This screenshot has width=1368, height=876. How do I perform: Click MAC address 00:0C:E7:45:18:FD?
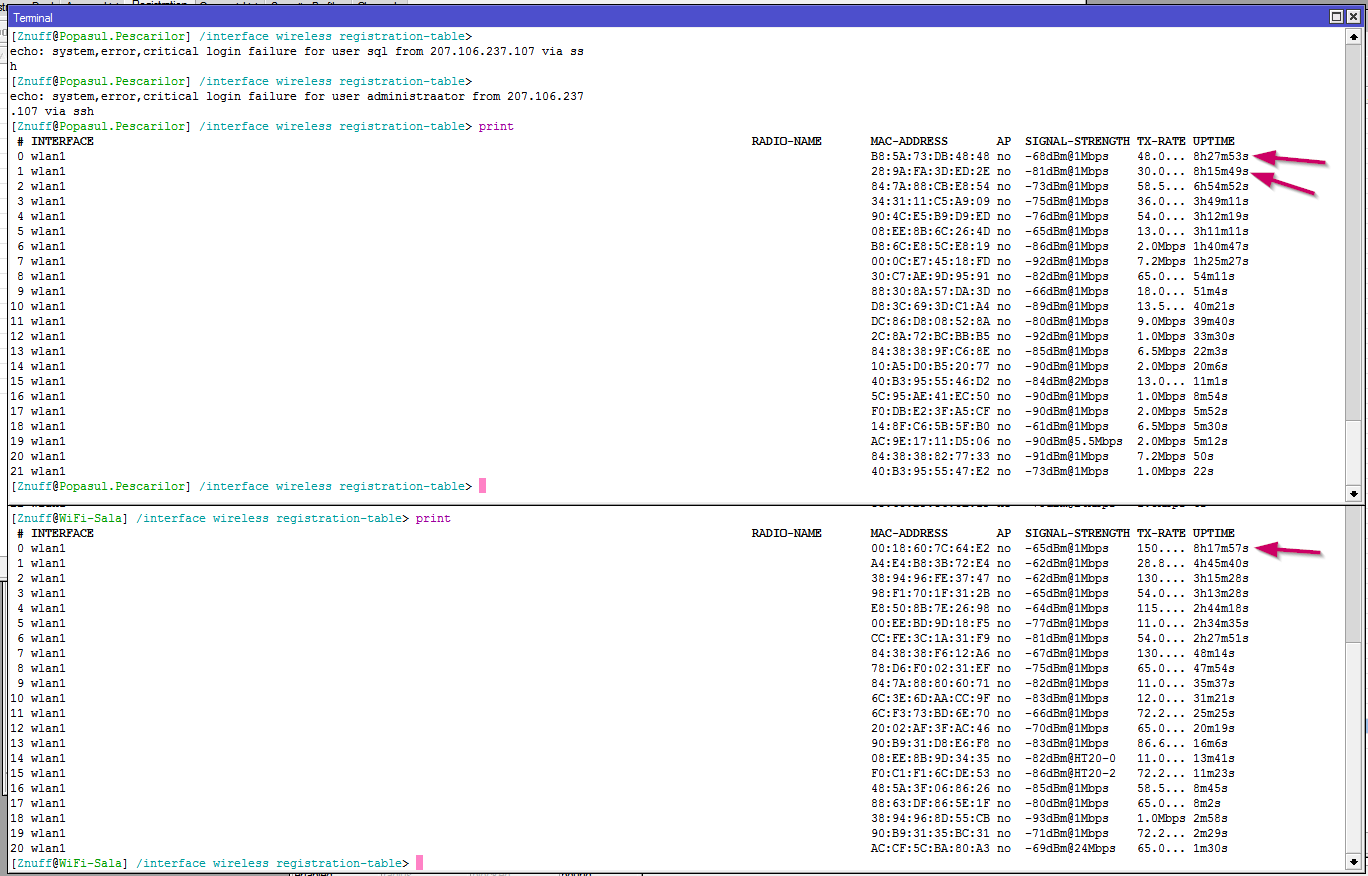(930, 261)
